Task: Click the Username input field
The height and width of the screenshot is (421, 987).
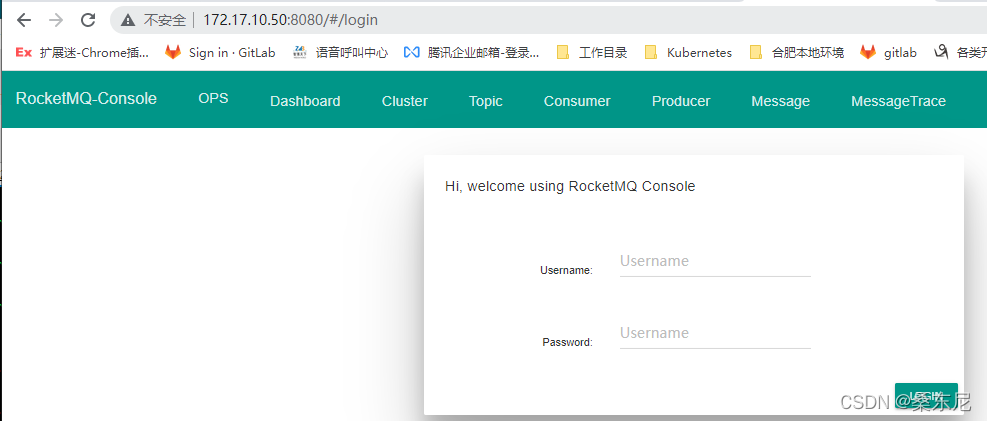Action: coord(715,262)
